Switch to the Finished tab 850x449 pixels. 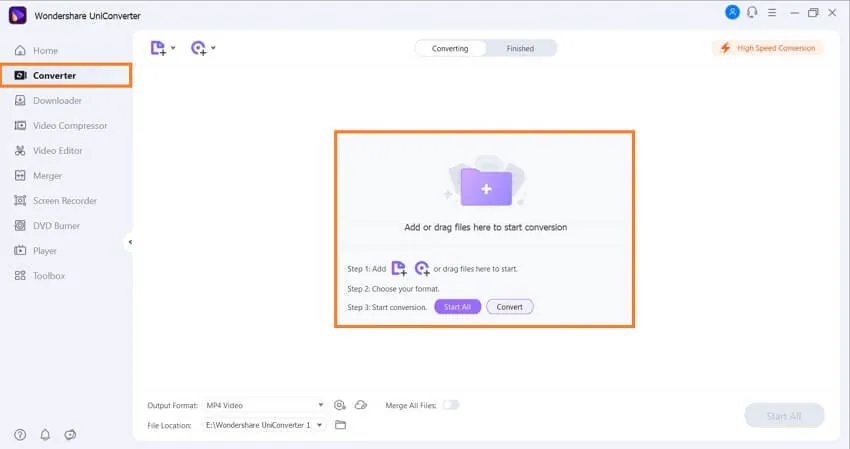point(520,48)
